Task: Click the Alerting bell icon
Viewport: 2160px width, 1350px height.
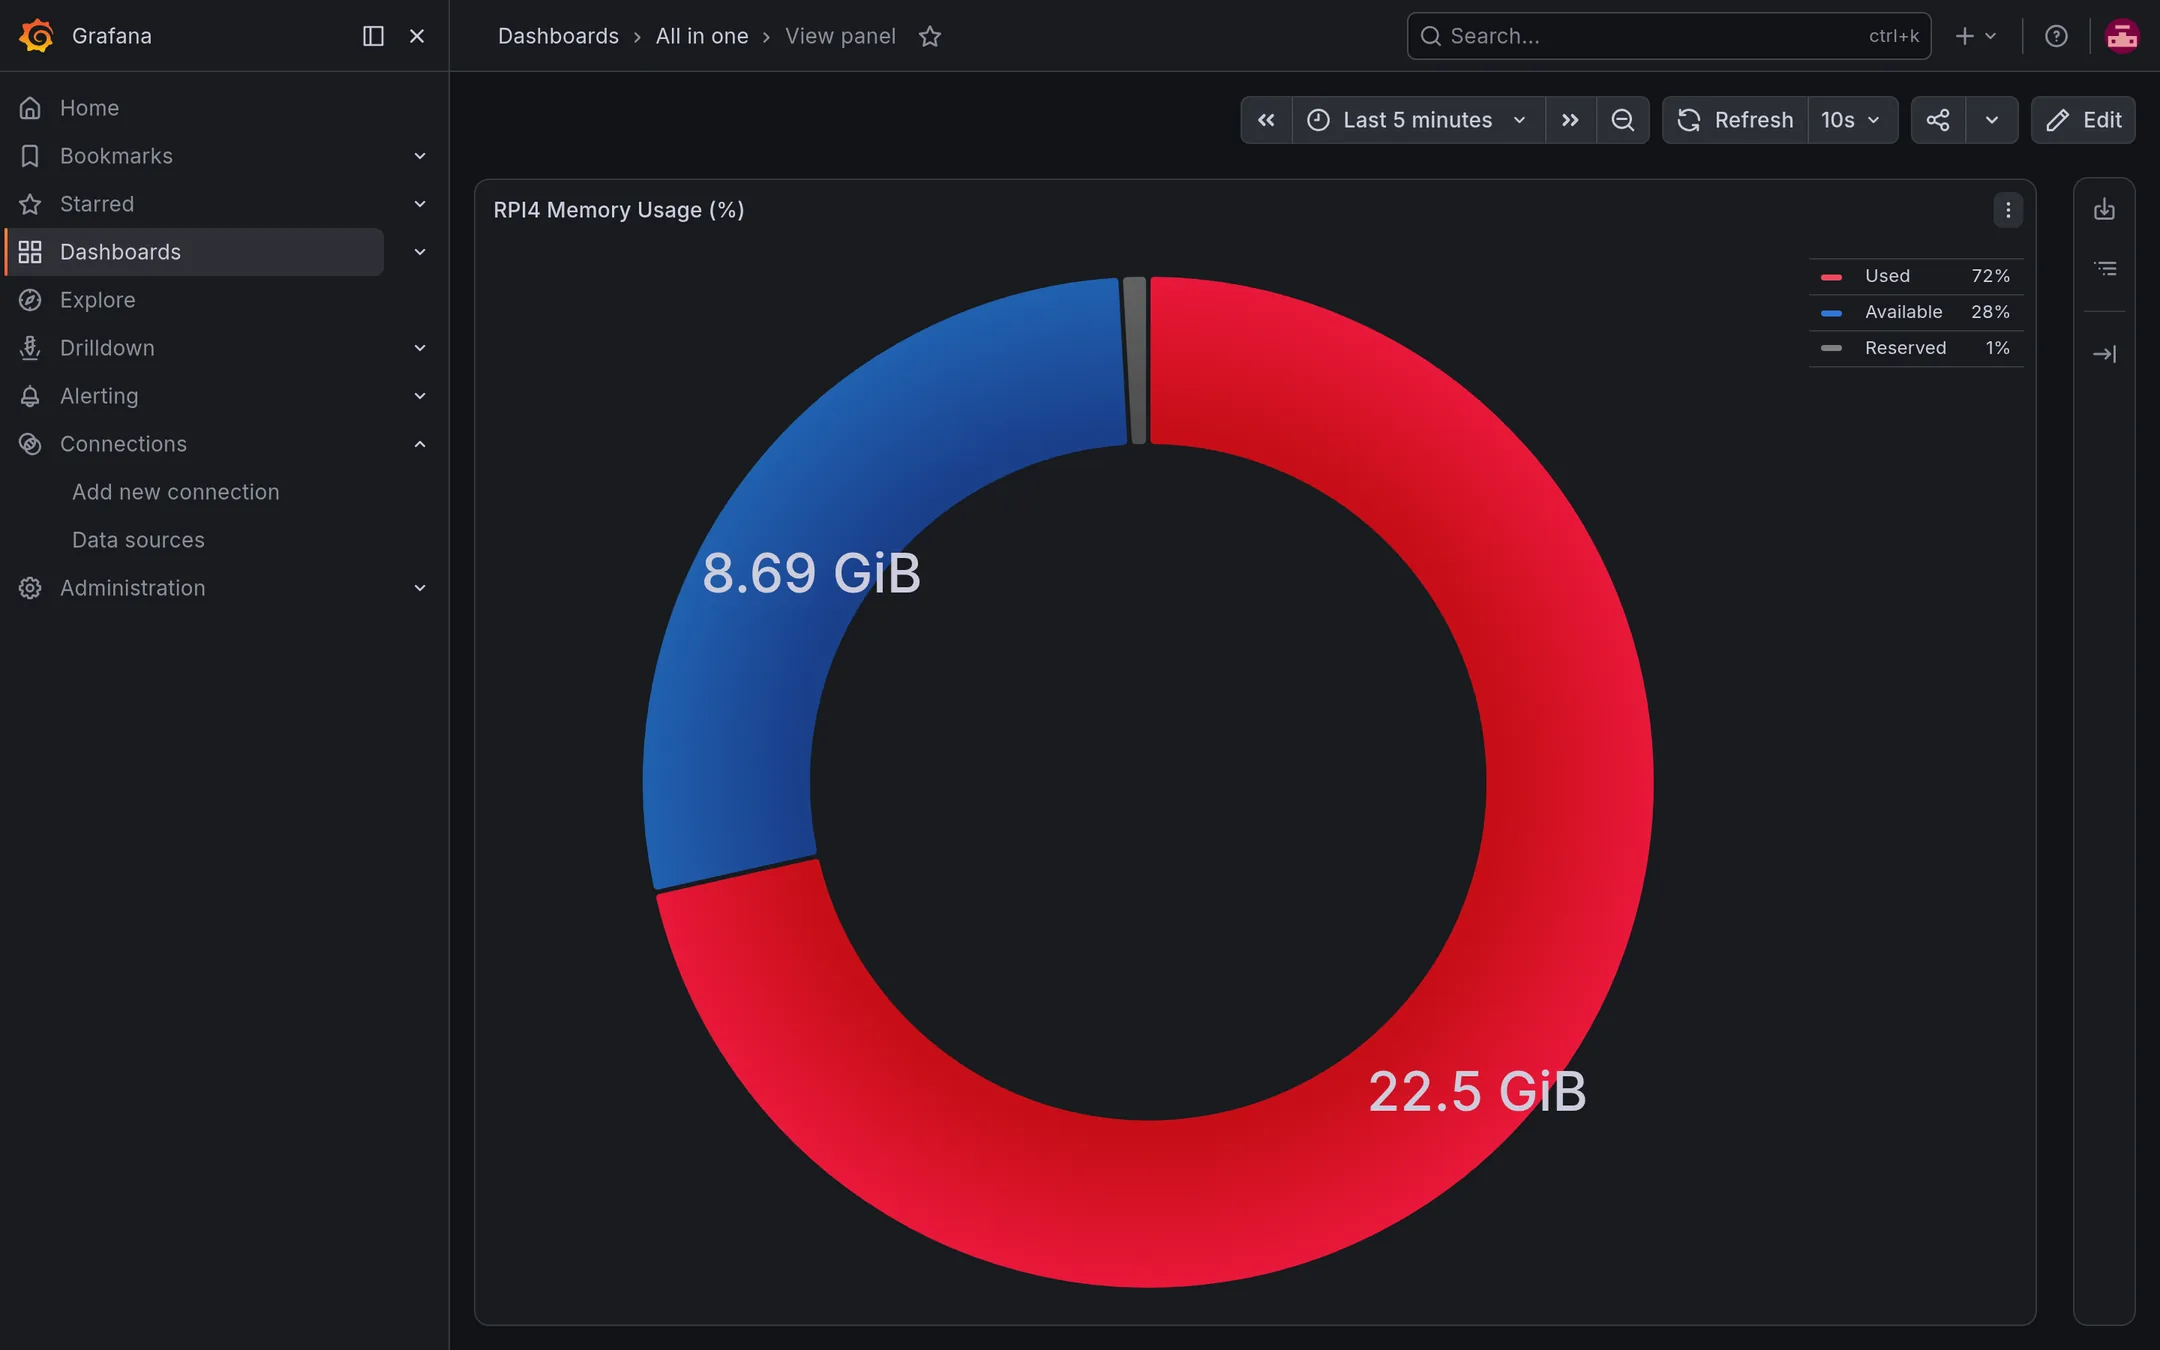Action: [x=30, y=396]
